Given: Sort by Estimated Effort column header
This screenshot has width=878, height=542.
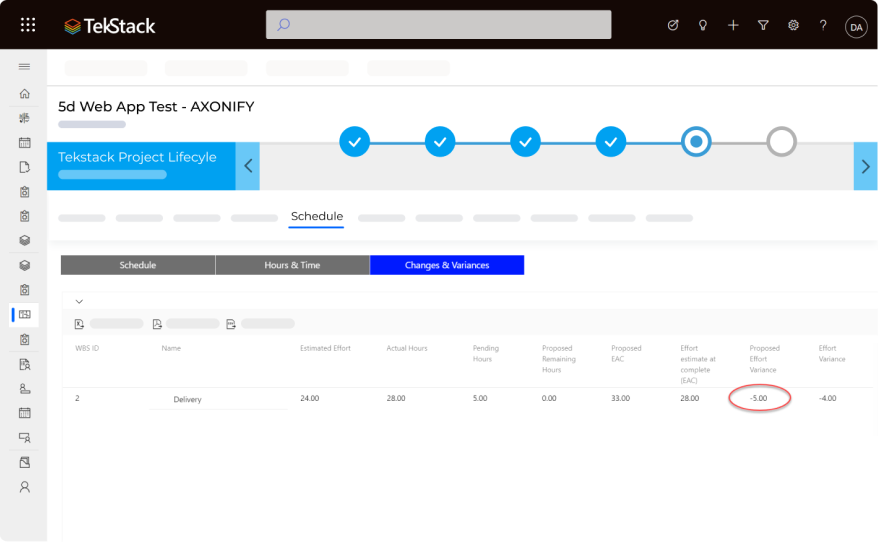Looking at the screenshot, I should click(x=325, y=348).
